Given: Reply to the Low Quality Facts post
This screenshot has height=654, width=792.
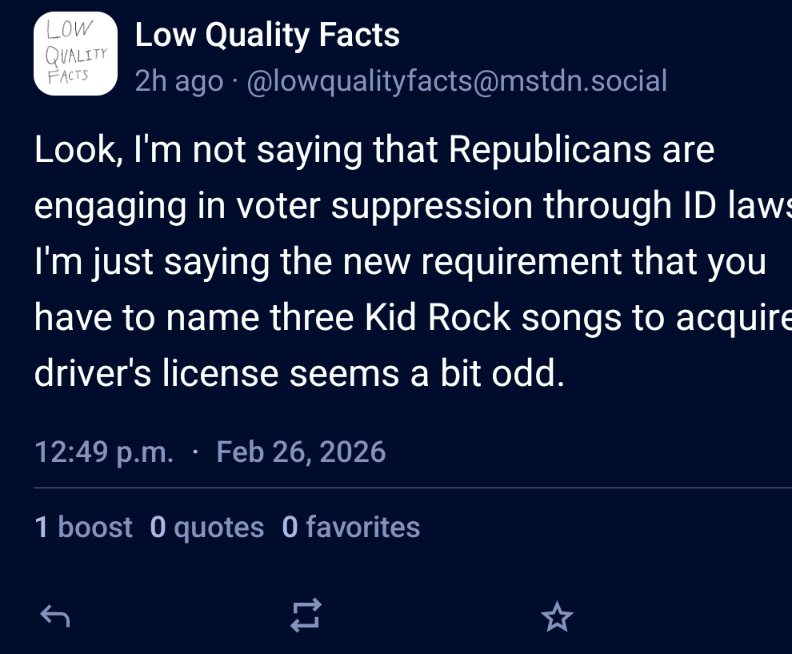Looking at the screenshot, I should (x=54, y=617).
